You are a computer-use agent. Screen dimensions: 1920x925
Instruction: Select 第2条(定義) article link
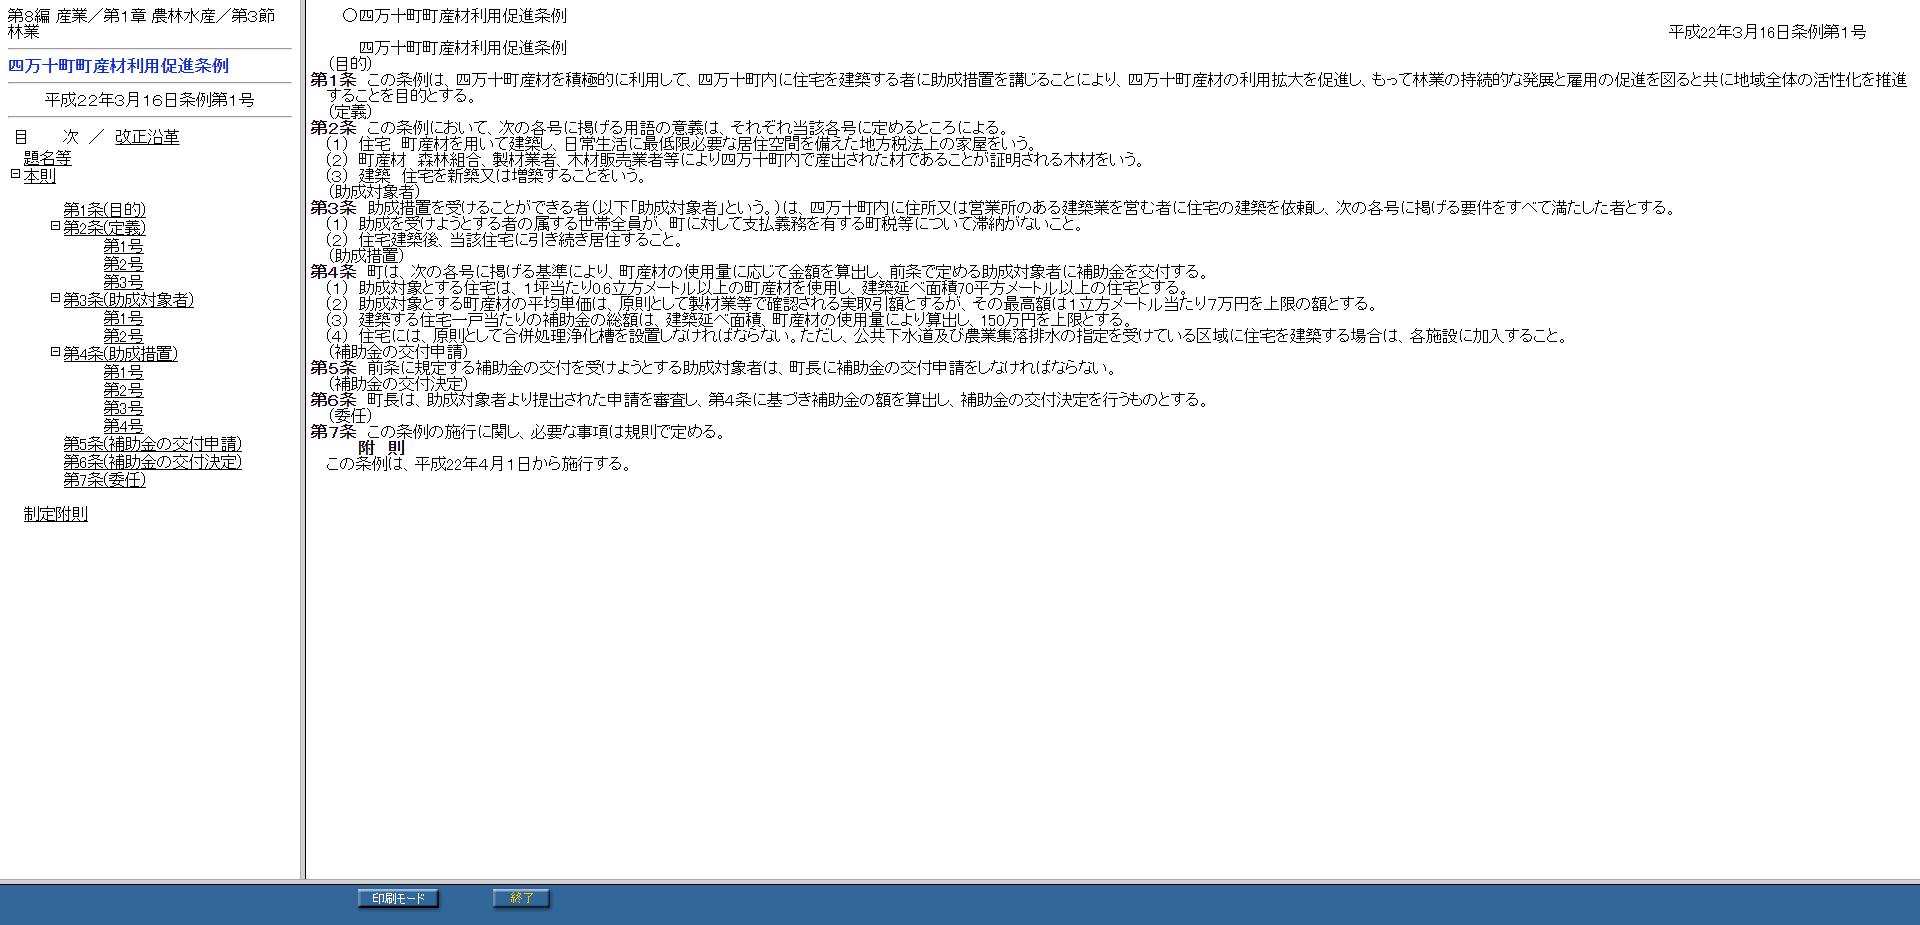pyautogui.click(x=104, y=228)
